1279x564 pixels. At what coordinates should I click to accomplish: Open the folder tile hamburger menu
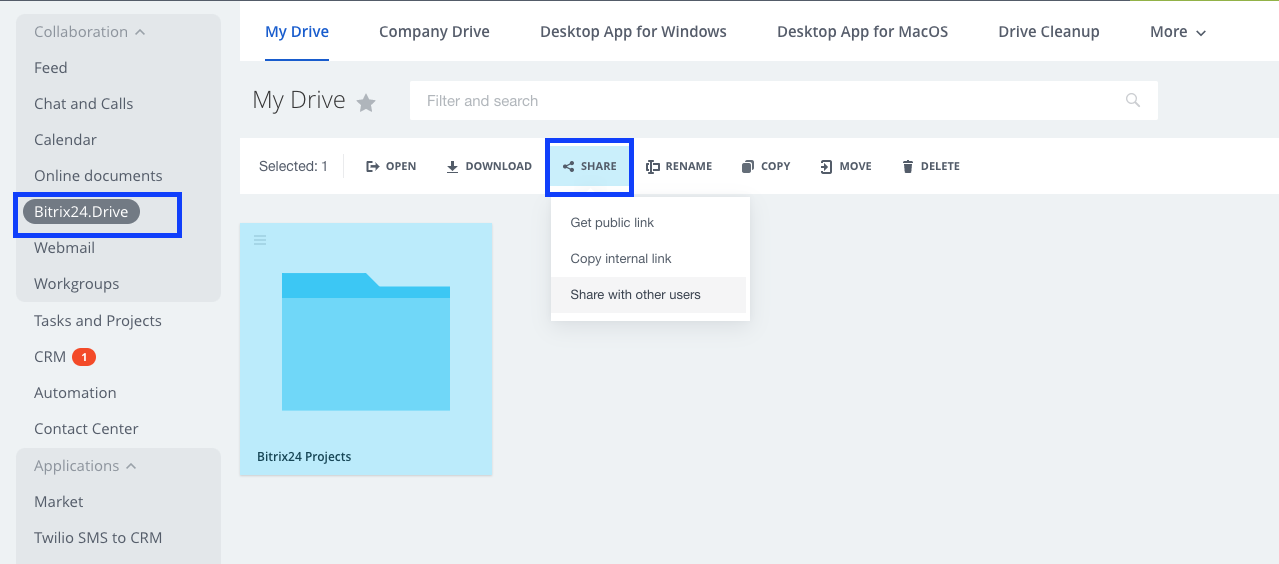260,239
